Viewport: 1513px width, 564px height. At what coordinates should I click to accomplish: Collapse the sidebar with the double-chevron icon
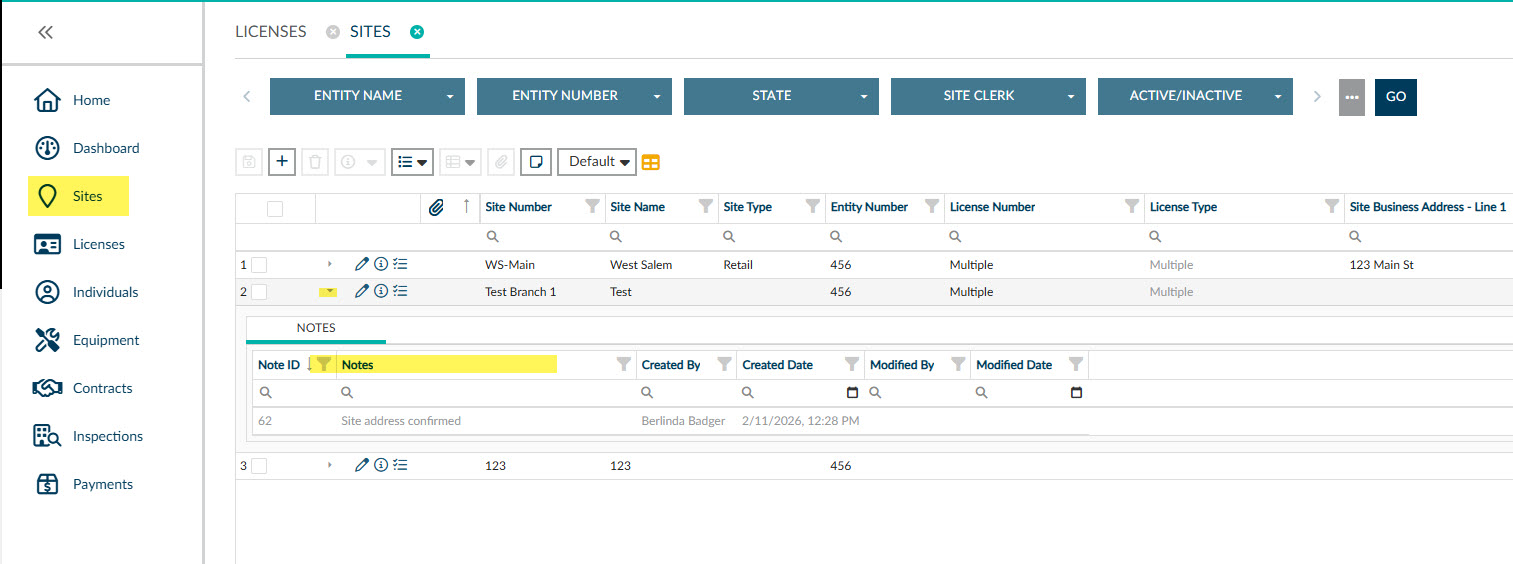(x=45, y=32)
